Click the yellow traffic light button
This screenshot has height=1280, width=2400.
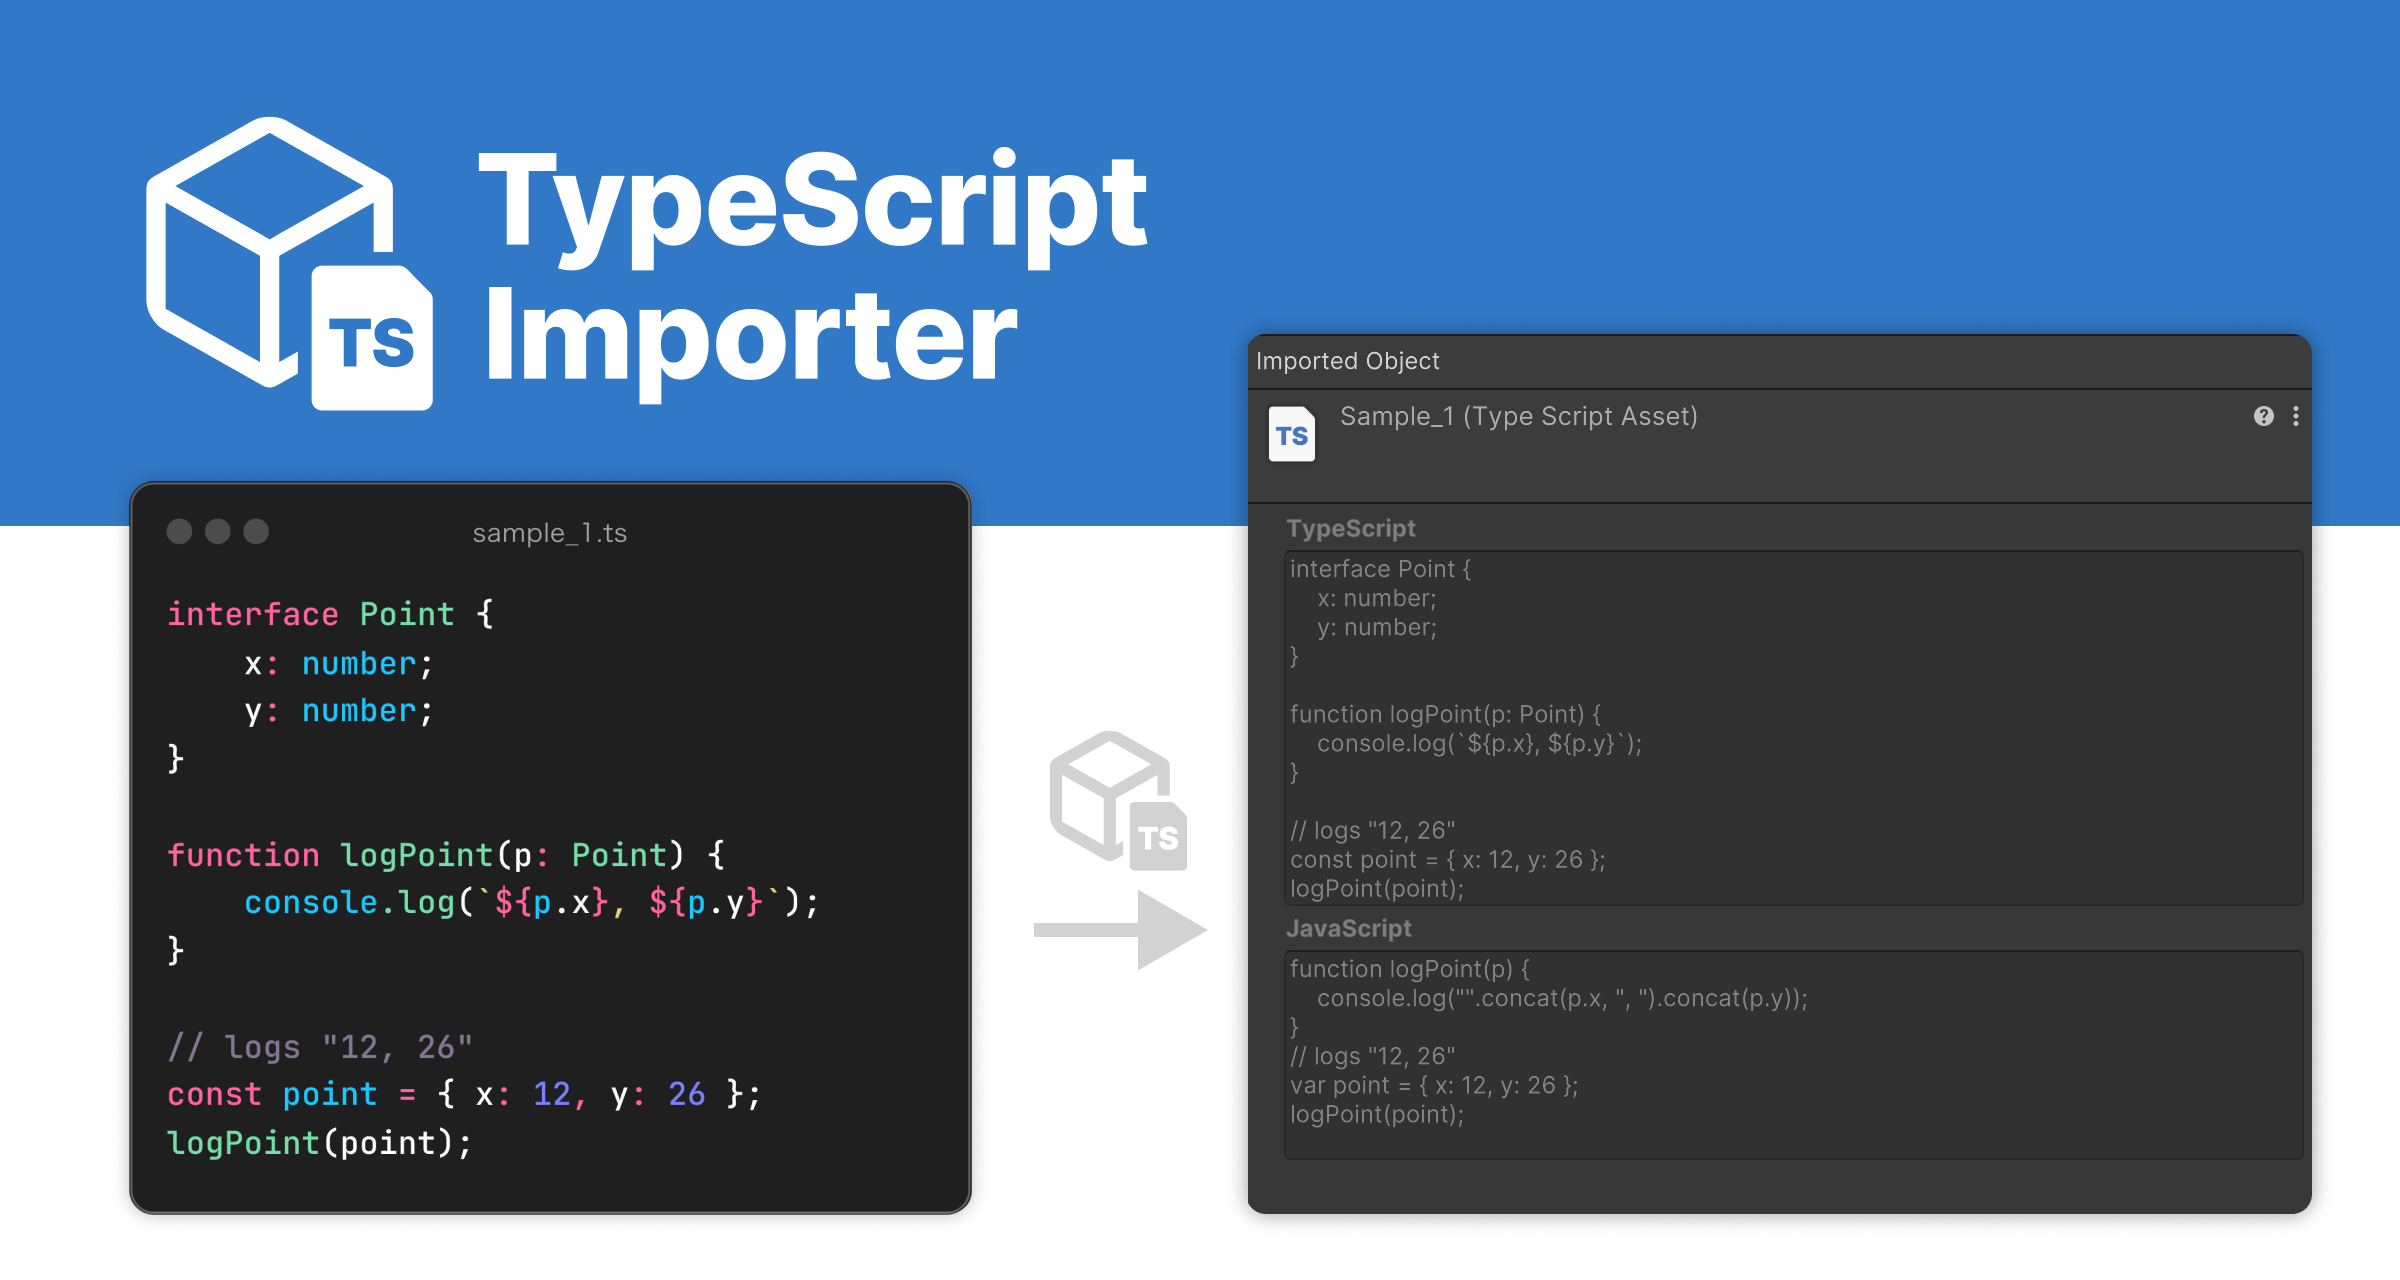click(x=219, y=532)
